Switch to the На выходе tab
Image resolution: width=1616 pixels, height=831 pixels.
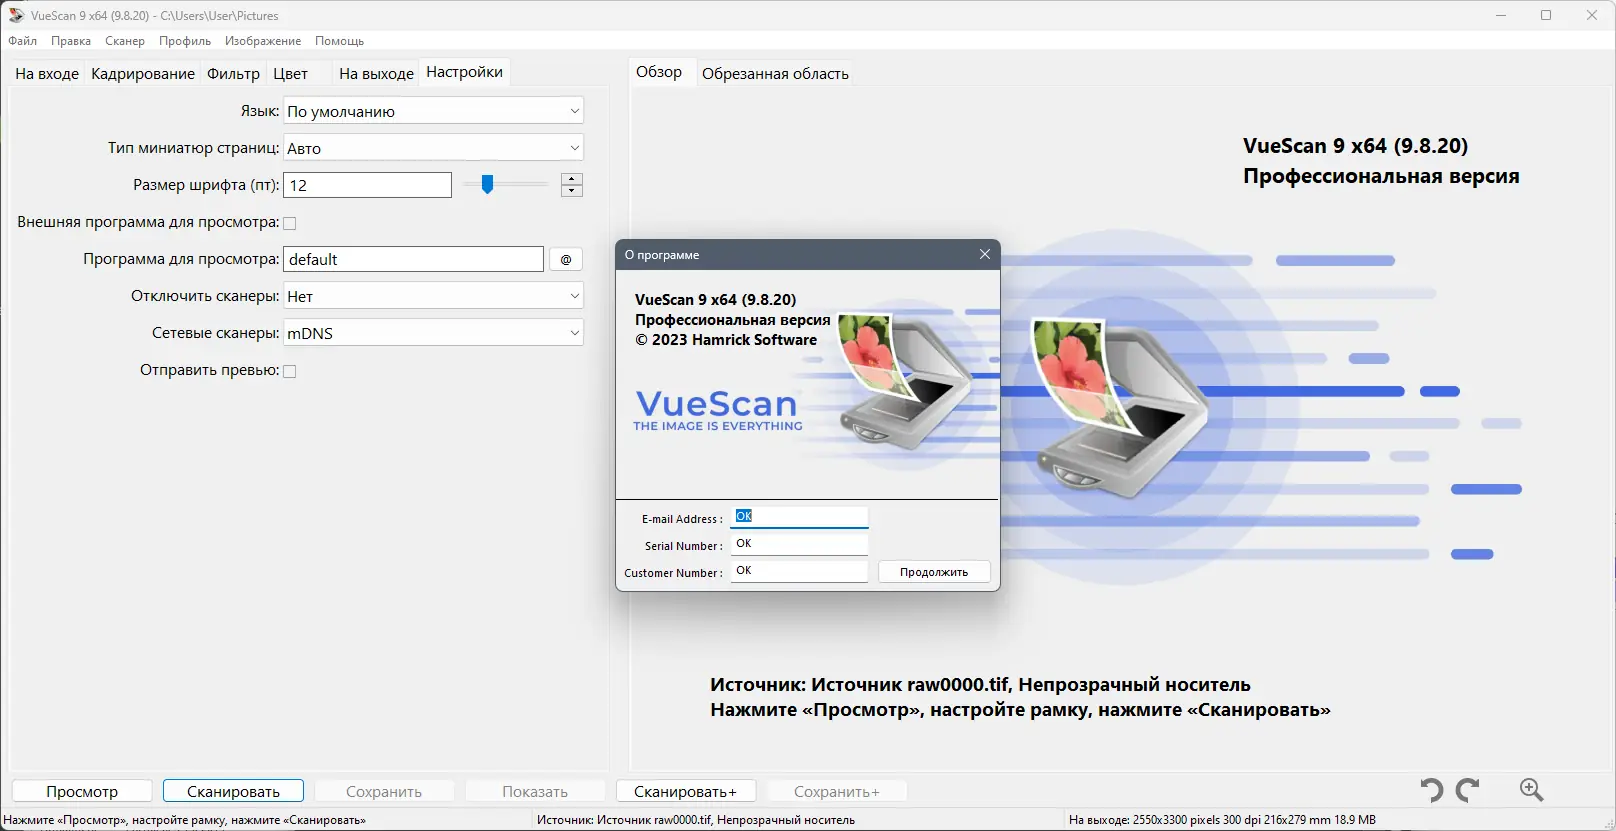tap(376, 73)
